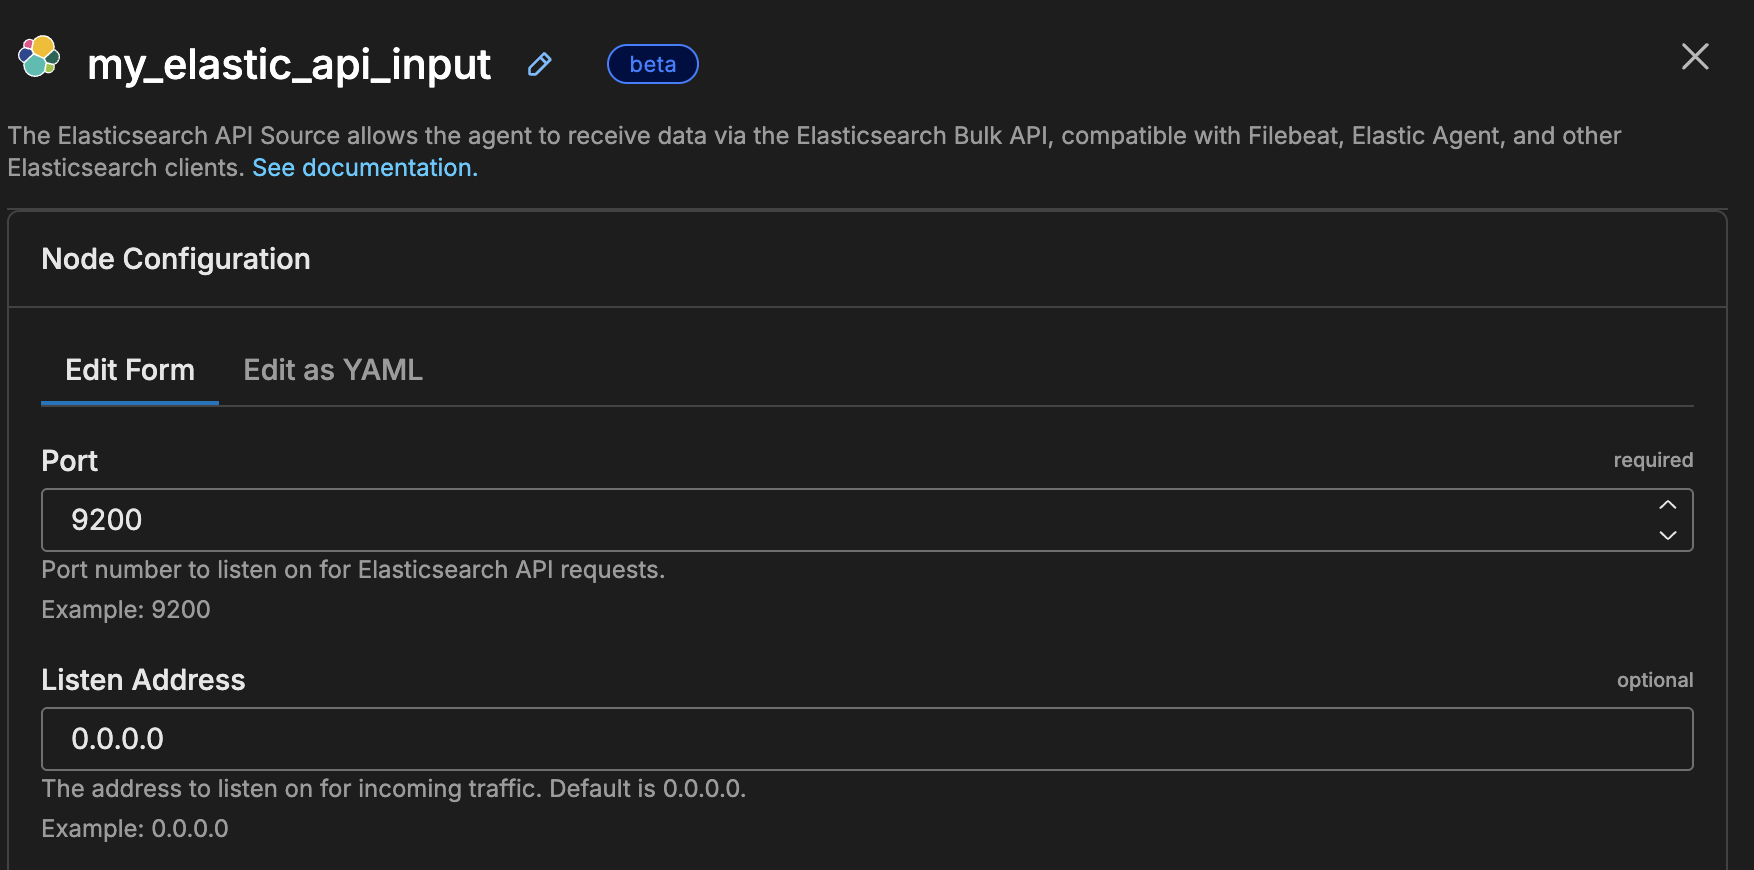Click the beta label button
The image size is (1754, 870).
(652, 63)
